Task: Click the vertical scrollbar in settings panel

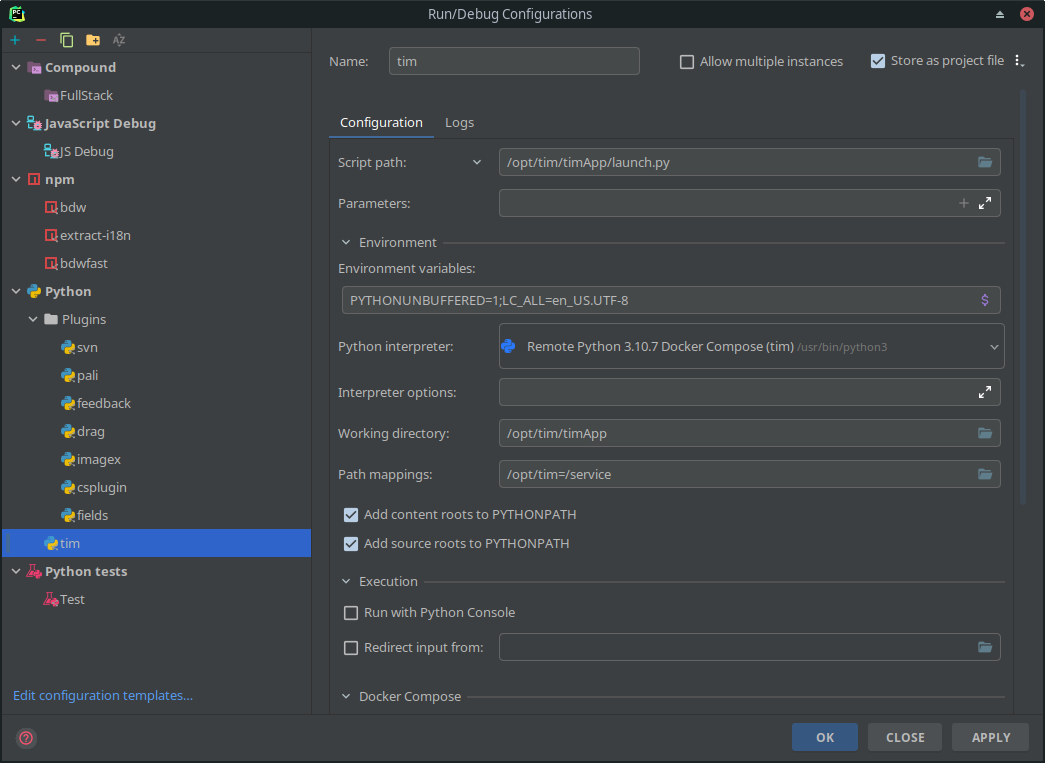Action: pyautogui.click(x=1023, y=297)
